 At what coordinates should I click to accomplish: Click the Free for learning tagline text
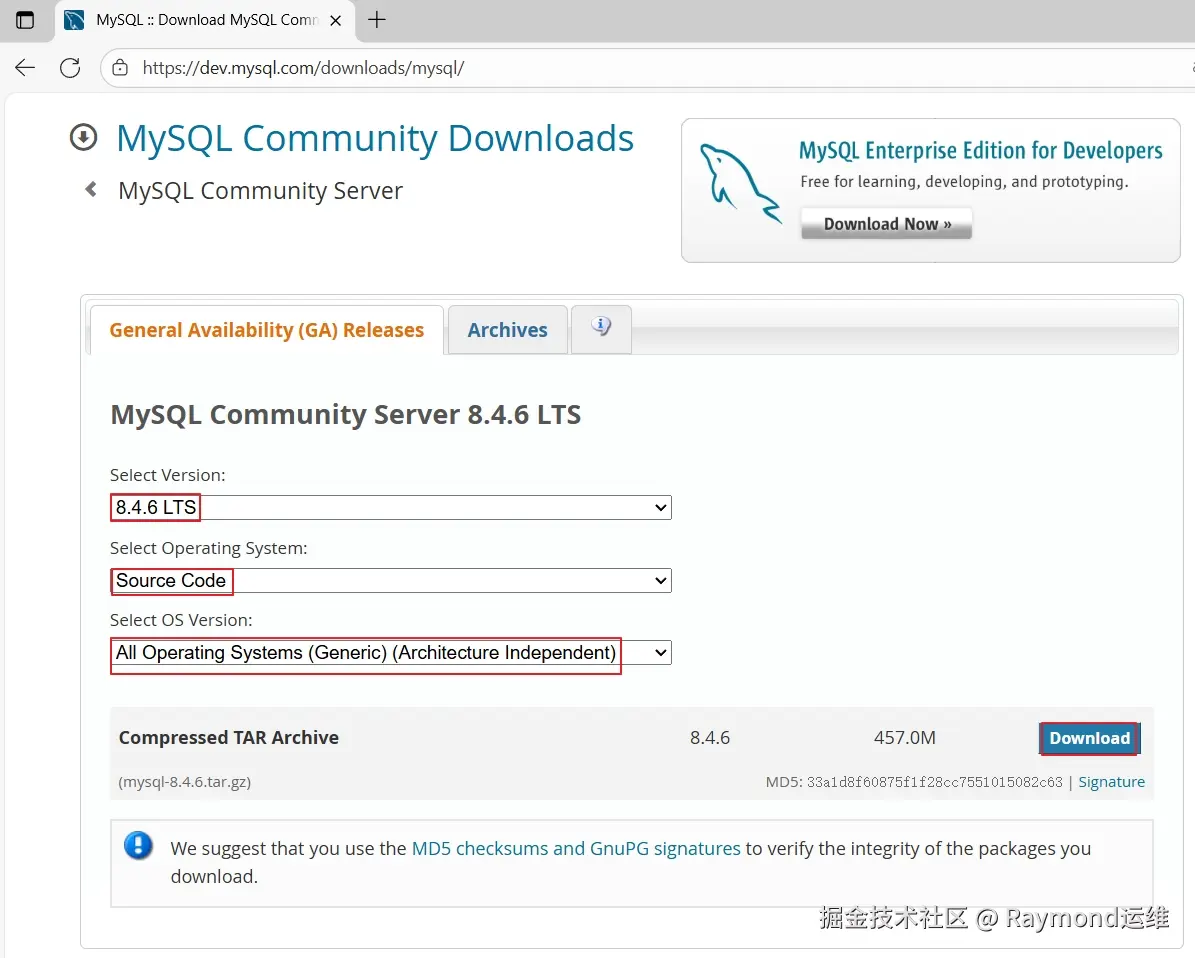[x=964, y=181]
